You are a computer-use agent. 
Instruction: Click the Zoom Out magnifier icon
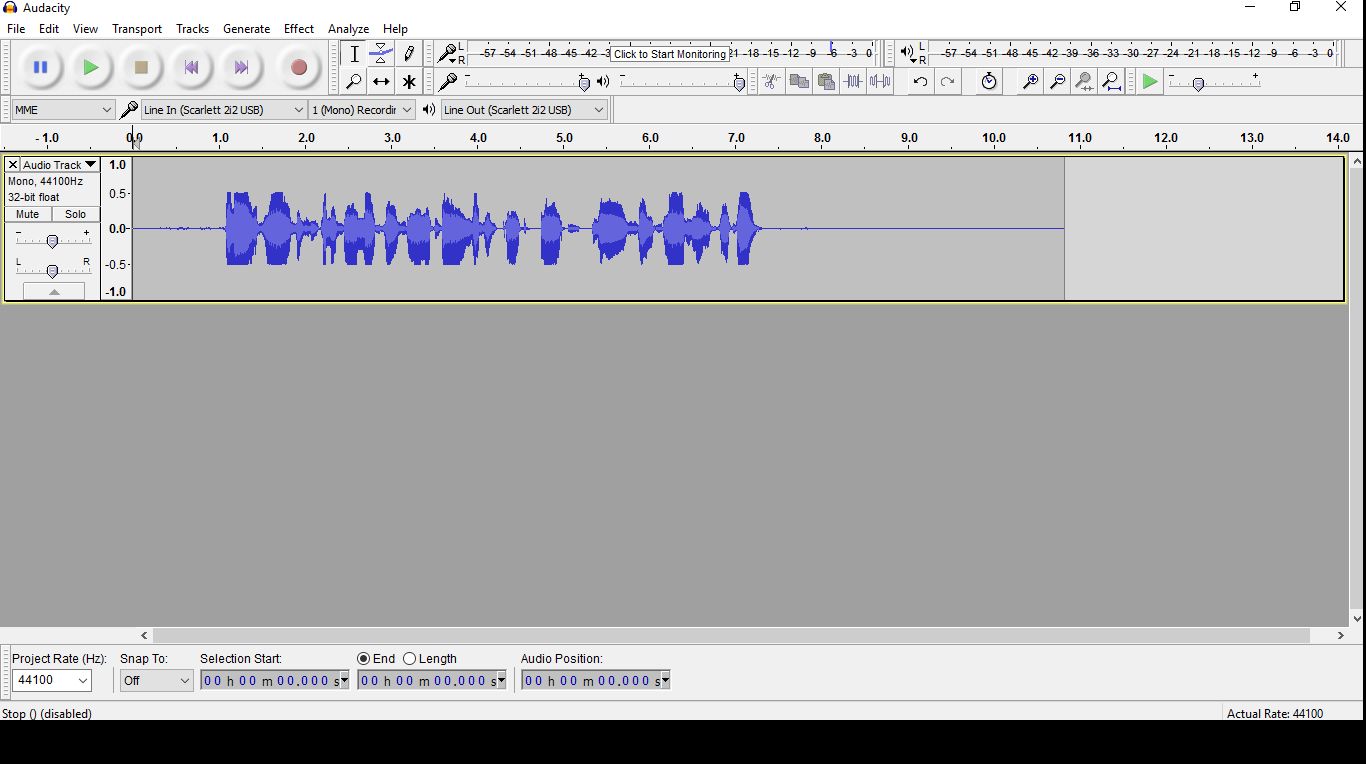point(1057,82)
